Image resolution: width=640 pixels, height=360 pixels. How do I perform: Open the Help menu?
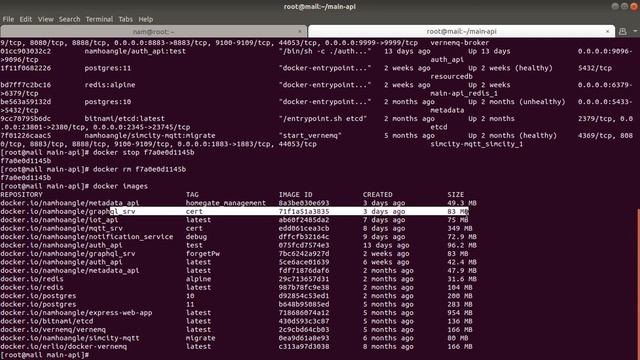tap(146, 19)
